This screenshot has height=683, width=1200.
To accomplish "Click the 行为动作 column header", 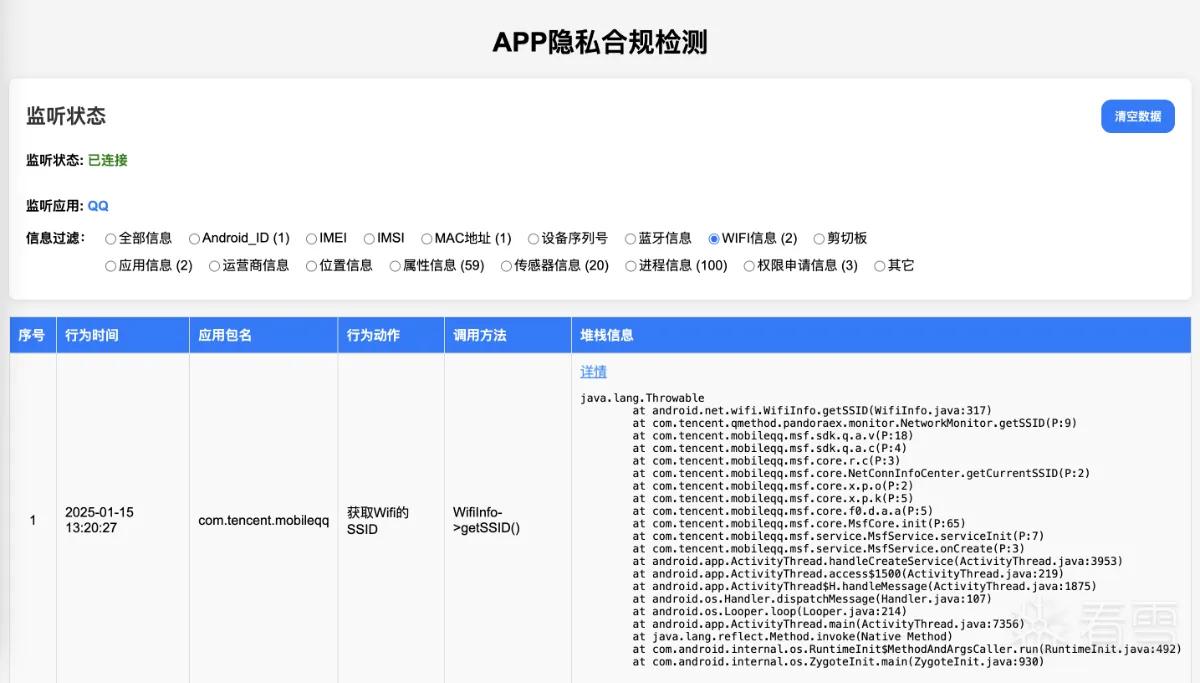I will (391, 335).
